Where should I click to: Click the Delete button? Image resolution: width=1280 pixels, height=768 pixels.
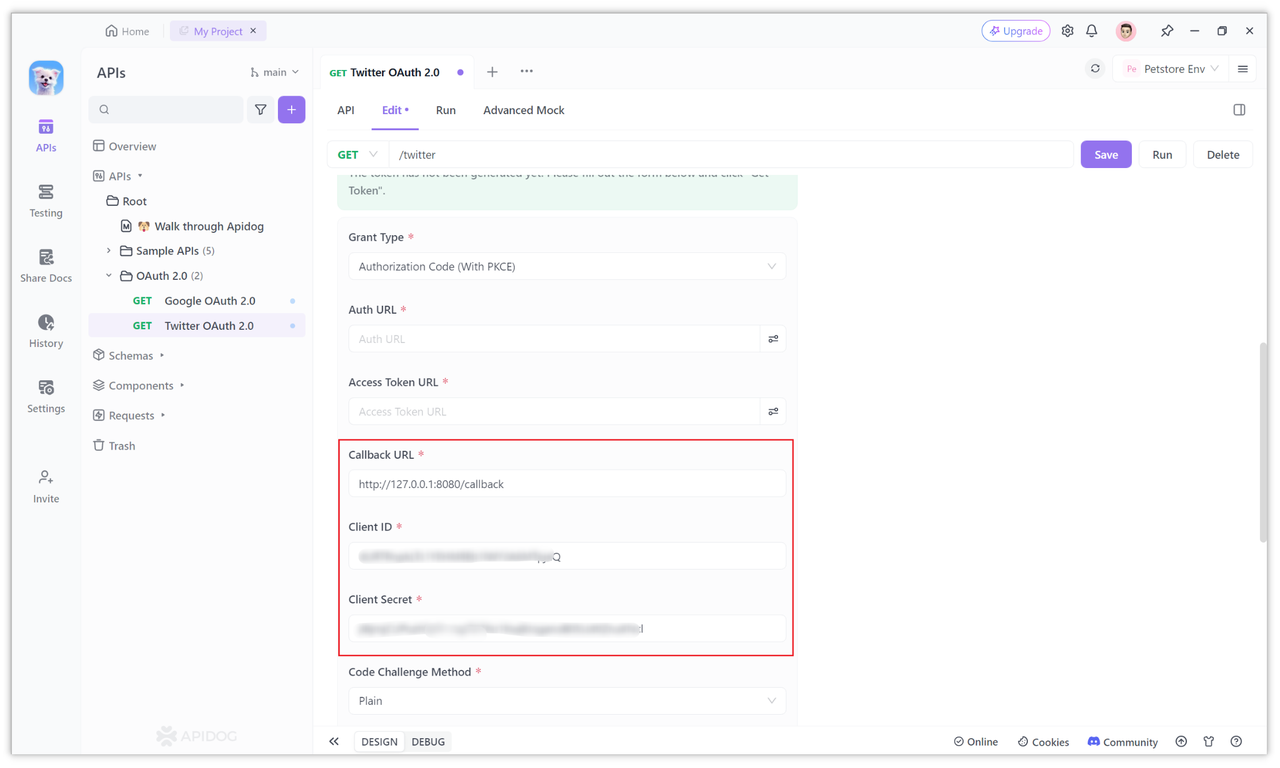(x=1223, y=155)
